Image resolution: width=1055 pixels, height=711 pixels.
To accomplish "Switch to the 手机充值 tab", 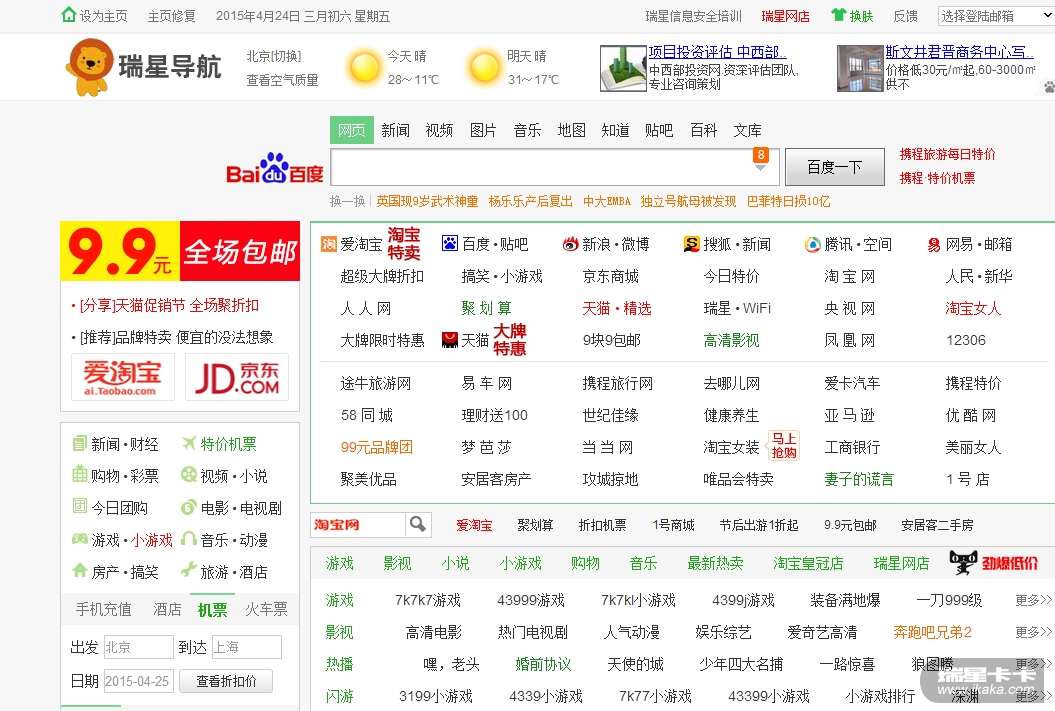I will coord(104,609).
